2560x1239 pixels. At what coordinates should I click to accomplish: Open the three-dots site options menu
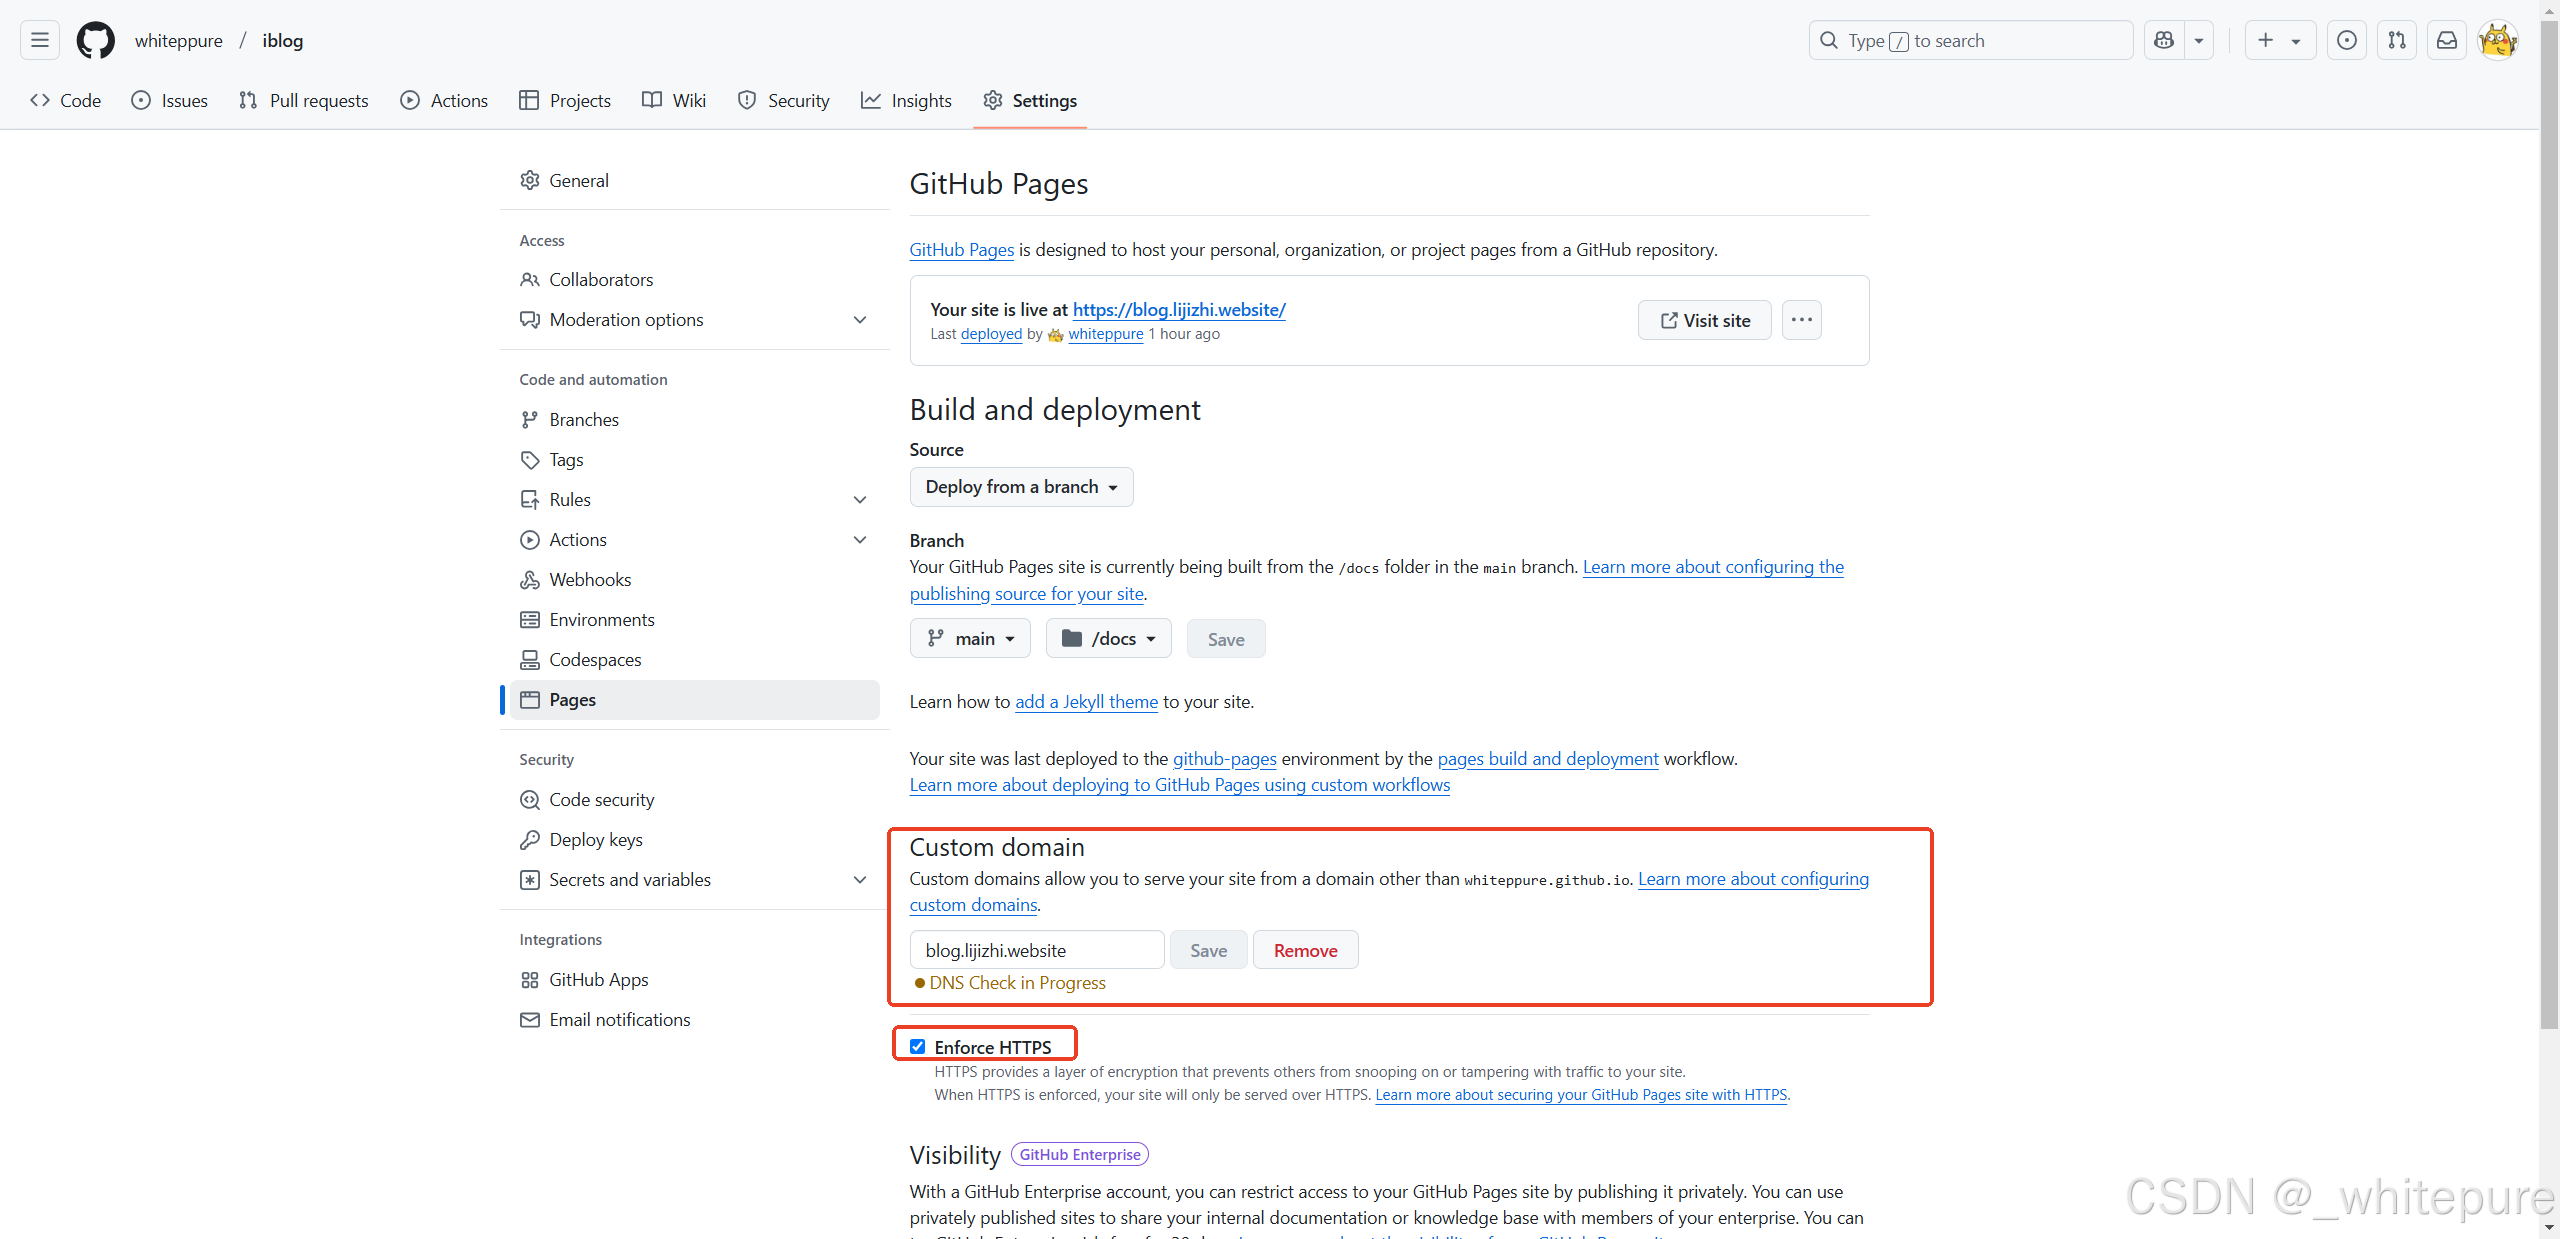pos(1801,320)
